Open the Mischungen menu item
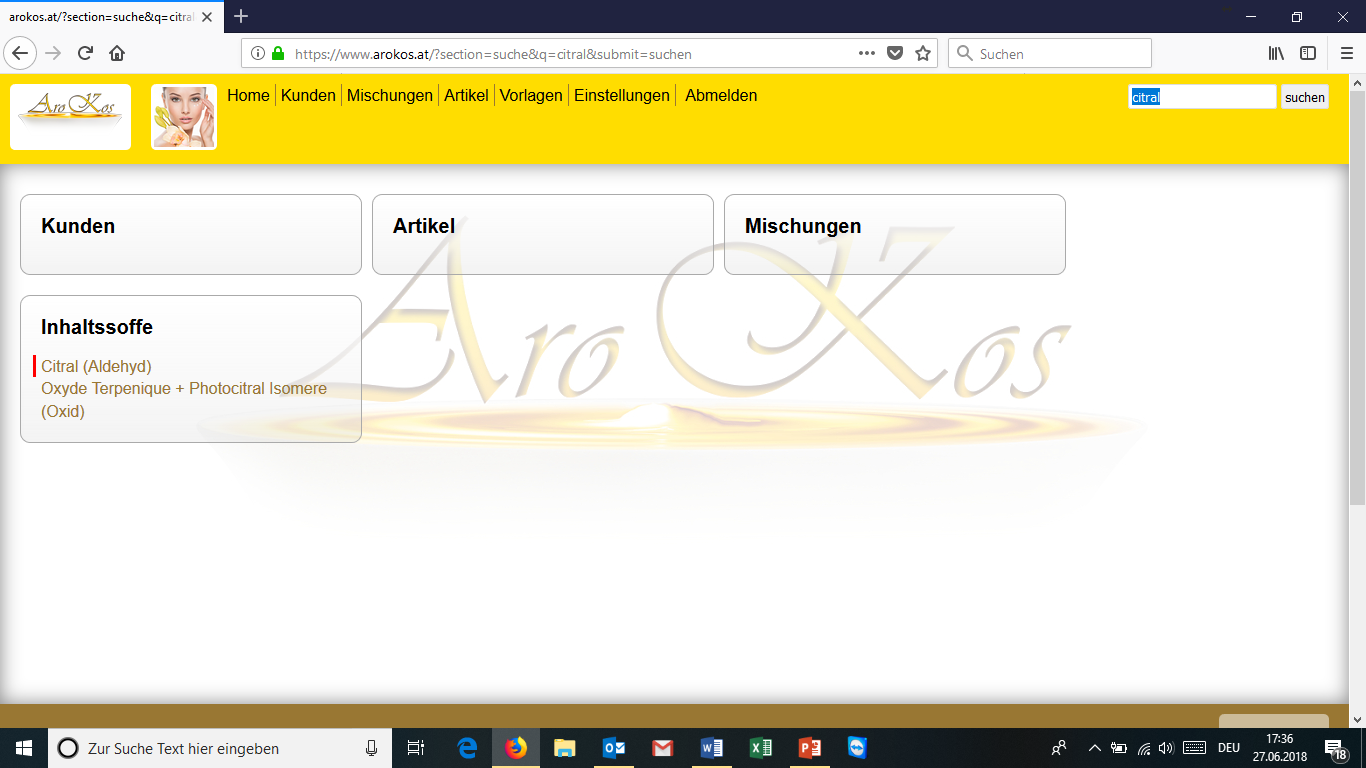Image resolution: width=1366 pixels, height=768 pixels. click(390, 96)
